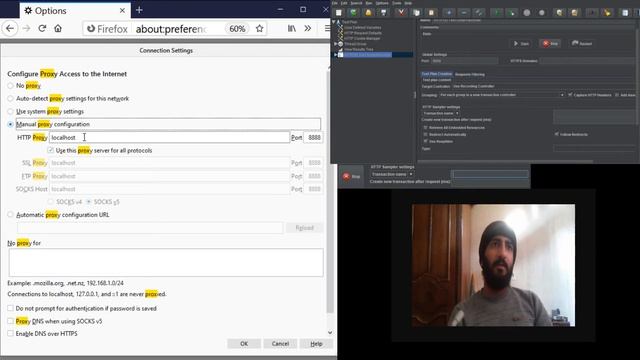
Task: Uncheck Use this proxy server for all protocols
Action: pyautogui.click(x=51, y=150)
